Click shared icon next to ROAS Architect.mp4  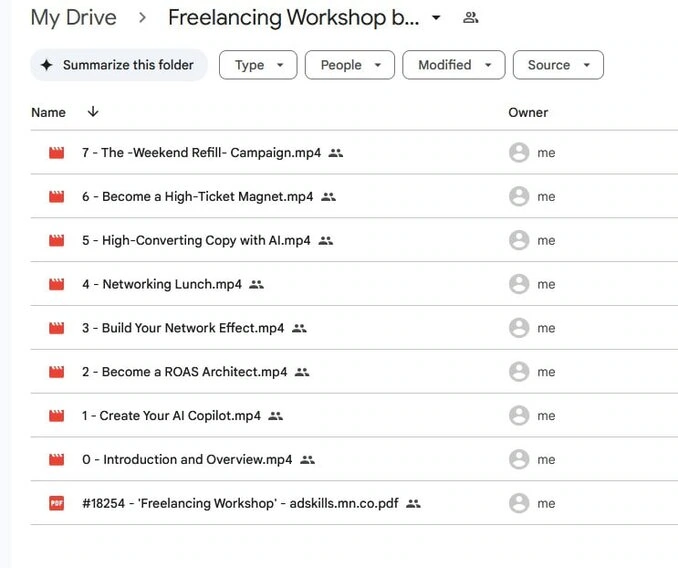302,372
